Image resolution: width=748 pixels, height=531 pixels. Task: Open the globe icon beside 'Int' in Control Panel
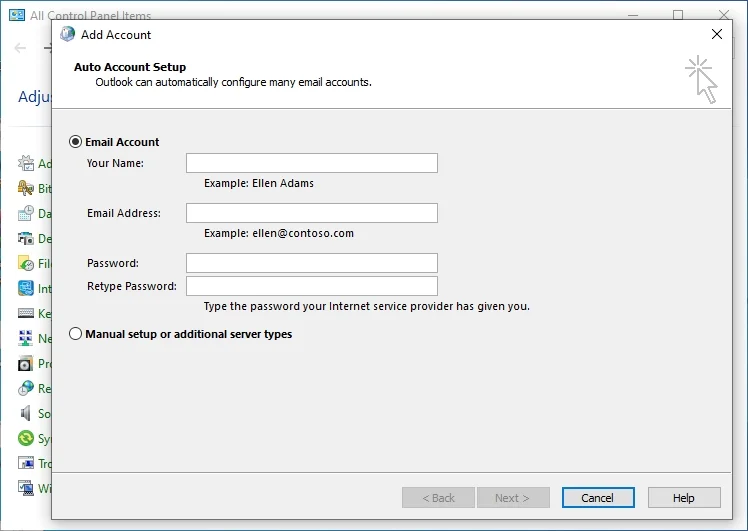(26, 288)
